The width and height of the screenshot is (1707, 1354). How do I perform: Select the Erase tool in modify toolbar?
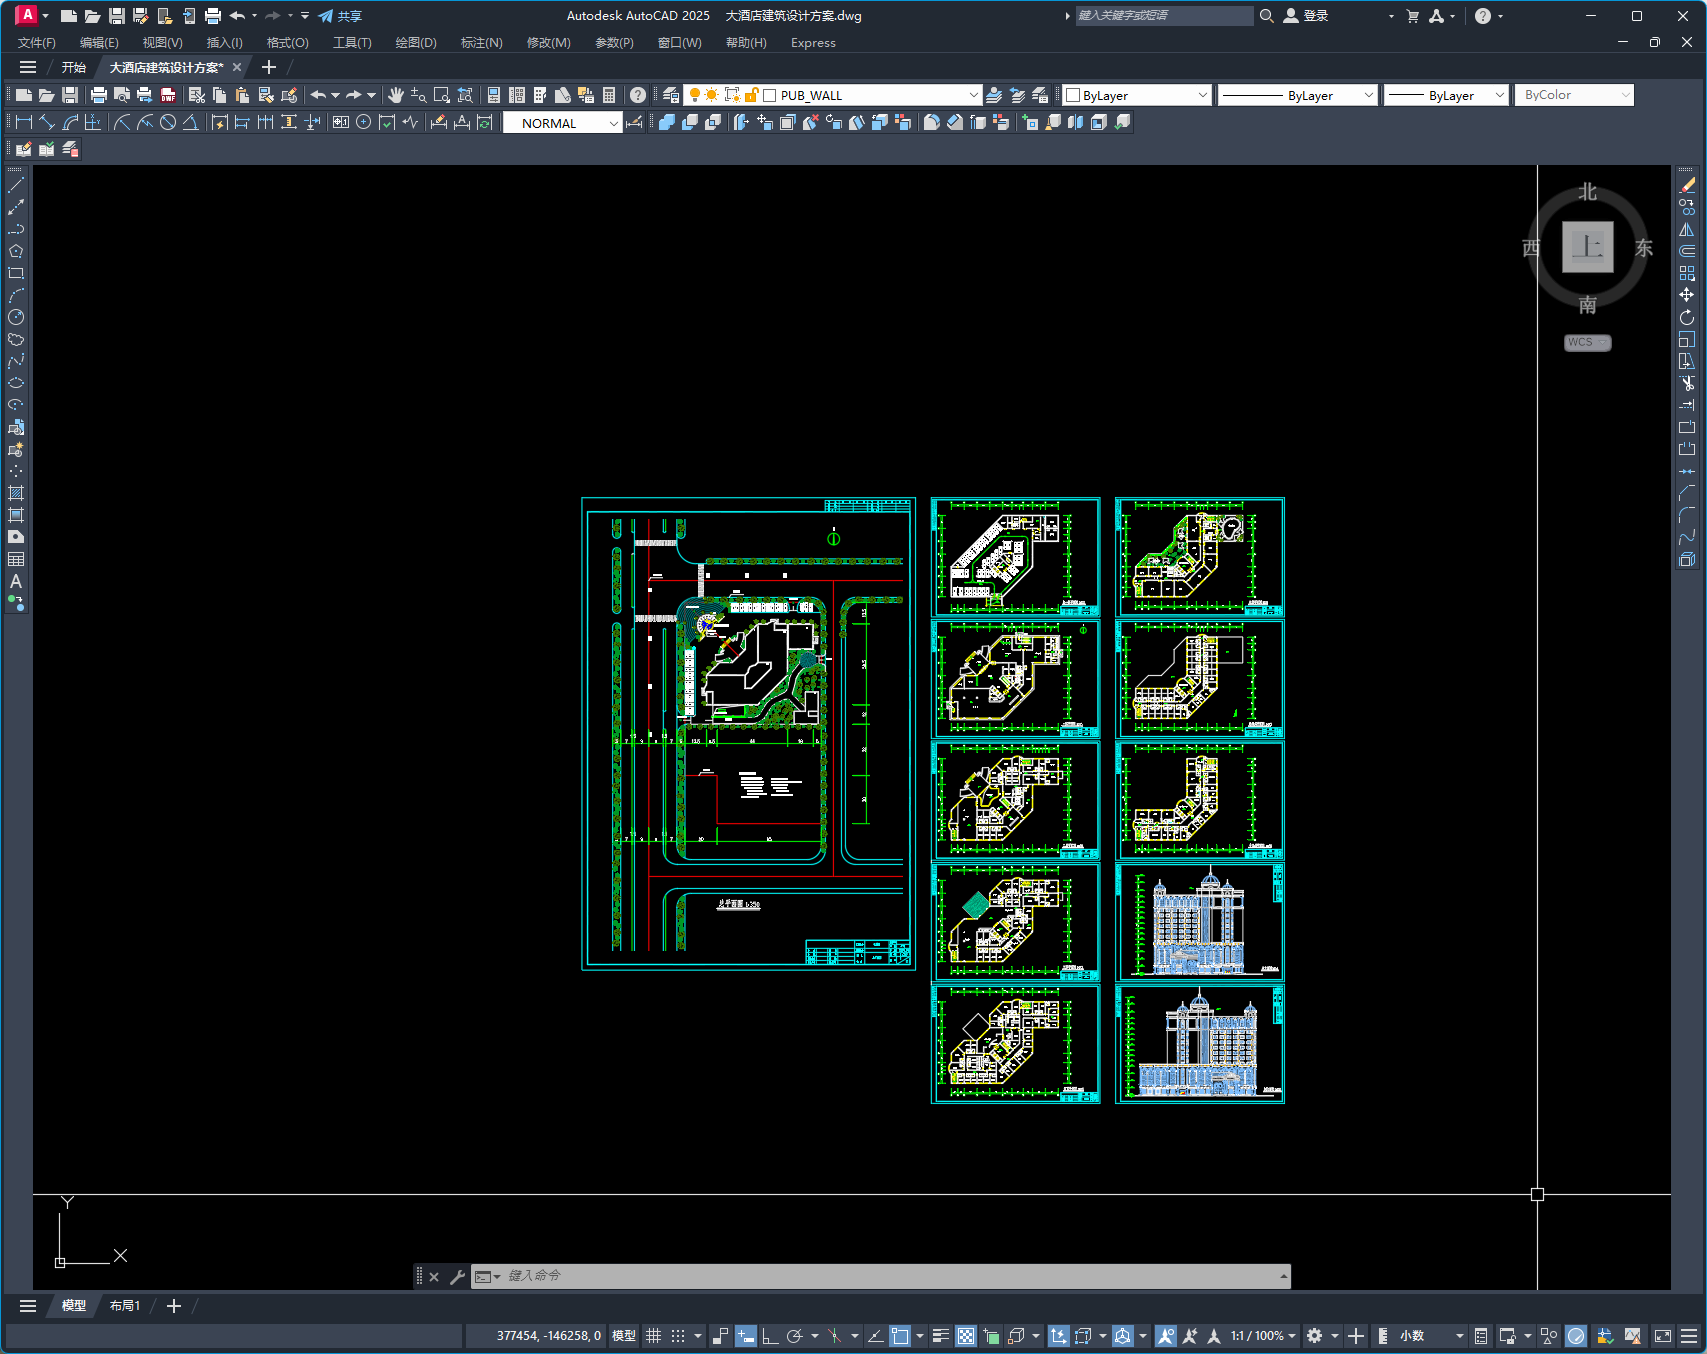coord(1687,185)
